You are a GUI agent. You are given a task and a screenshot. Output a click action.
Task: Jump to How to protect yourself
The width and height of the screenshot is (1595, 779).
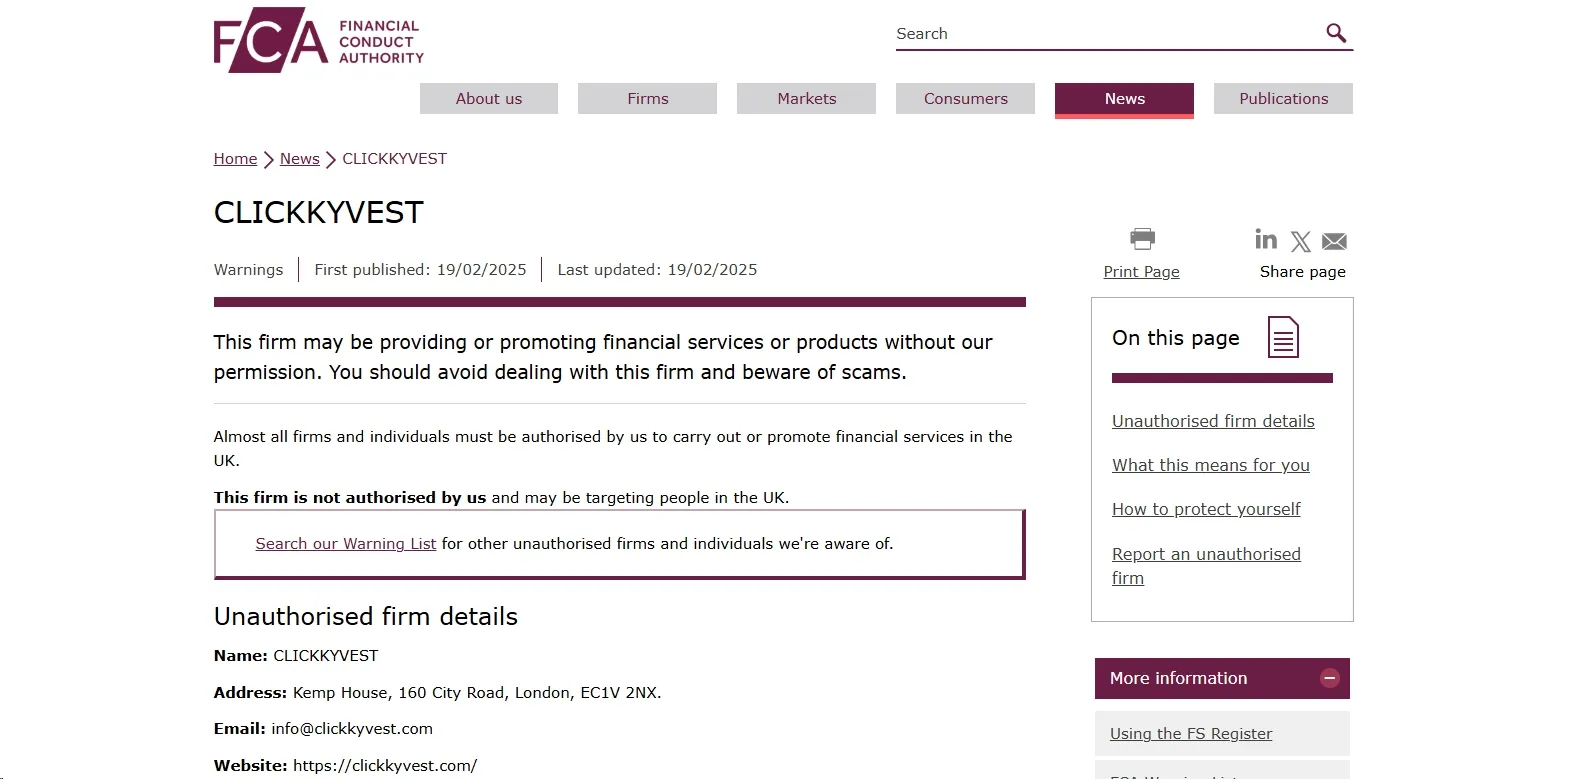(1206, 509)
